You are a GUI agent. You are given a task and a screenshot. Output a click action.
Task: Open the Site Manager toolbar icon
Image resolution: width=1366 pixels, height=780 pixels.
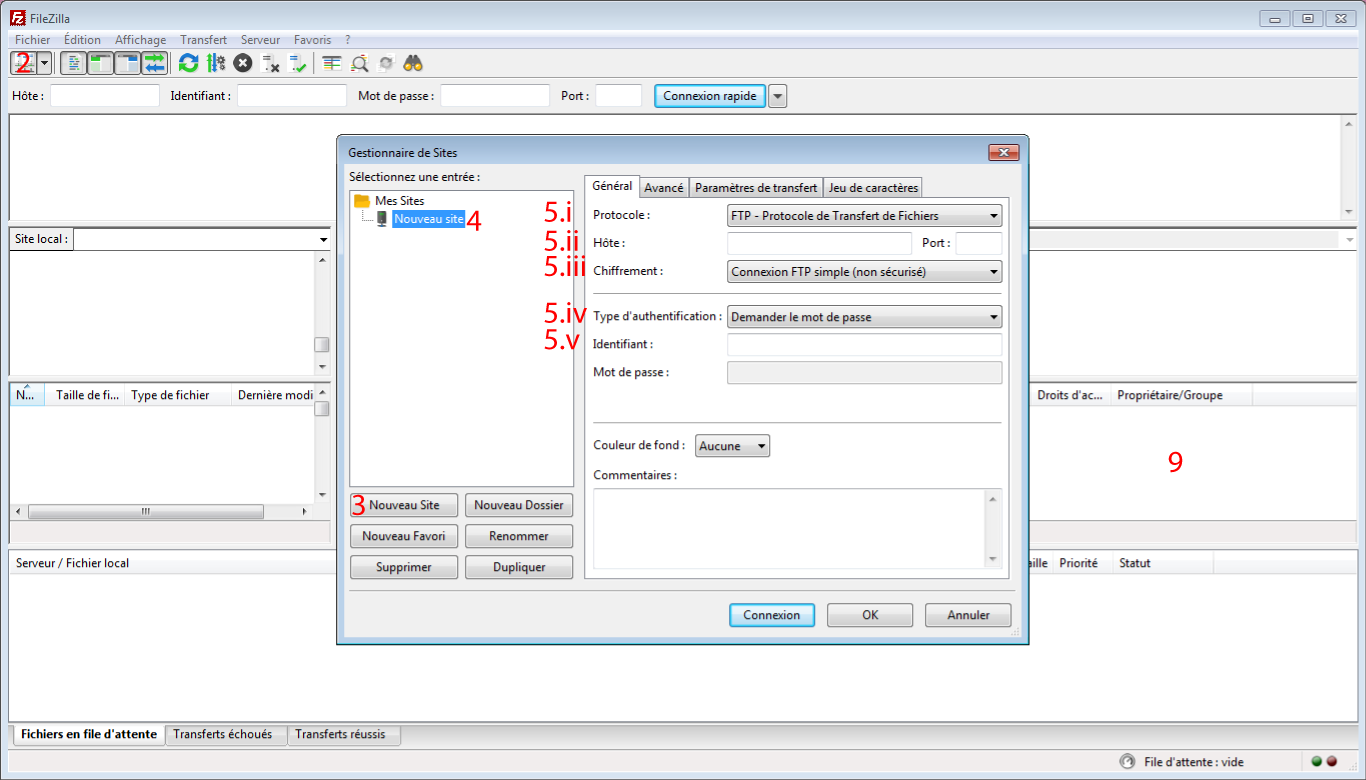[24, 63]
